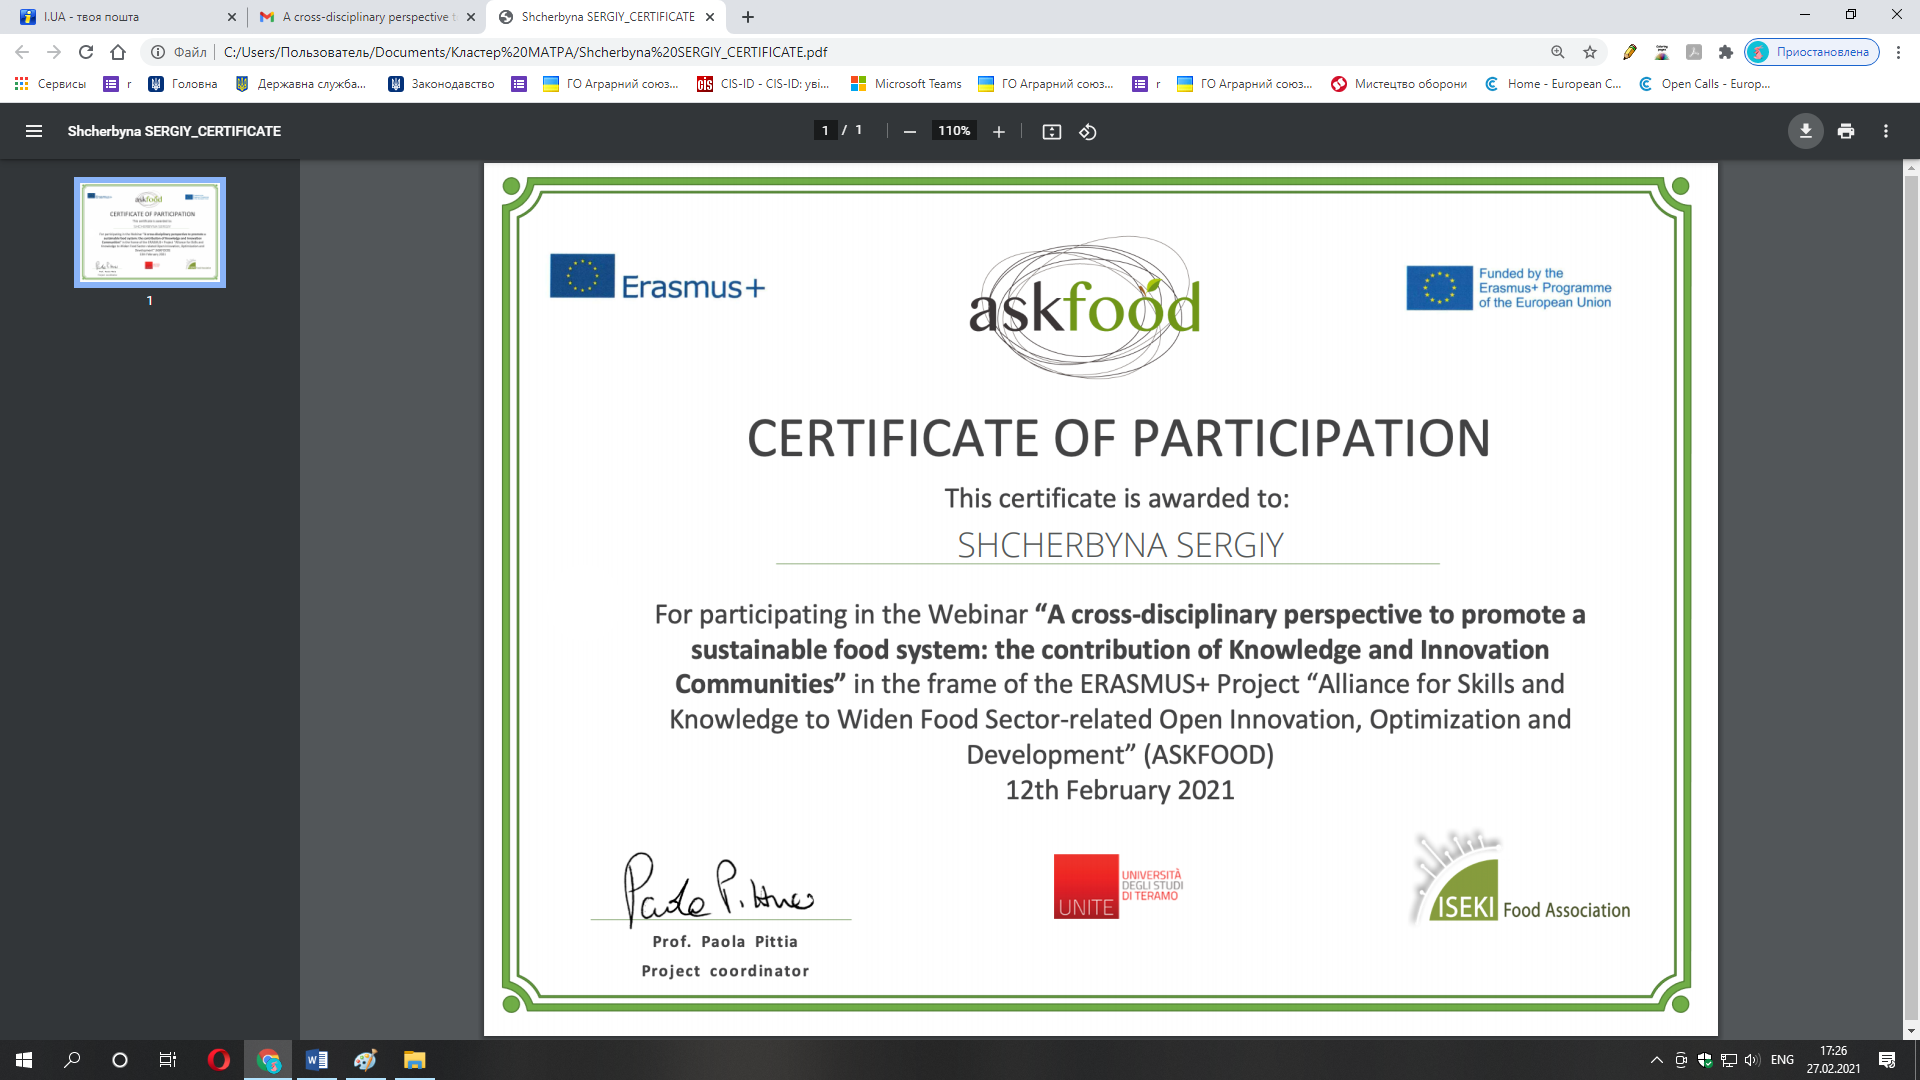Bookmark this page with the star icon
The height and width of the screenshot is (1080, 1920).
click(x=1590, y=52)
